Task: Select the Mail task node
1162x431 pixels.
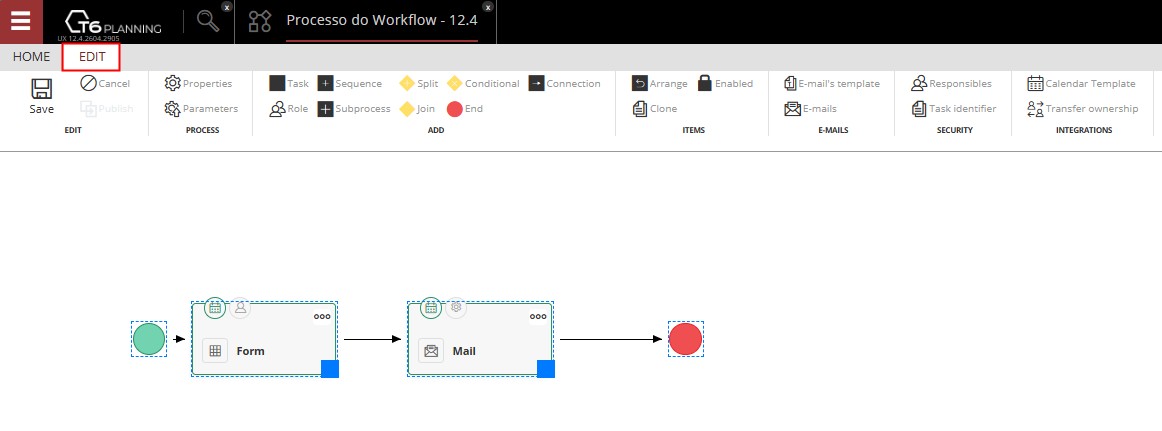Action: pyautogui.click(x=480, y=339)
